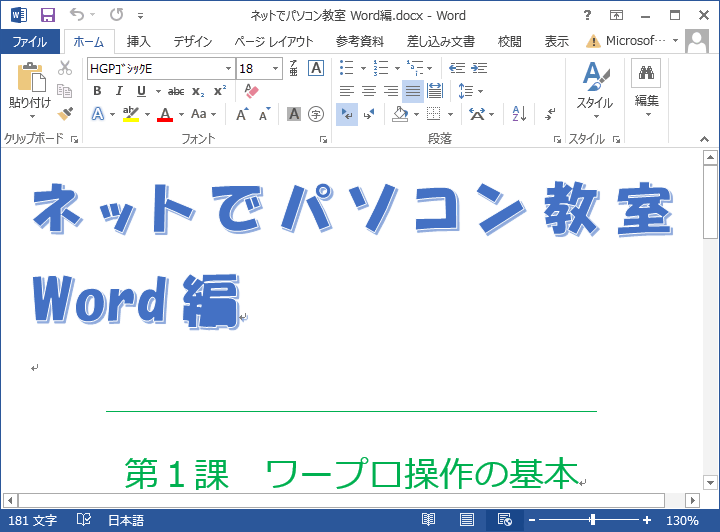Decrease paragraph indent

coord(456,68)
